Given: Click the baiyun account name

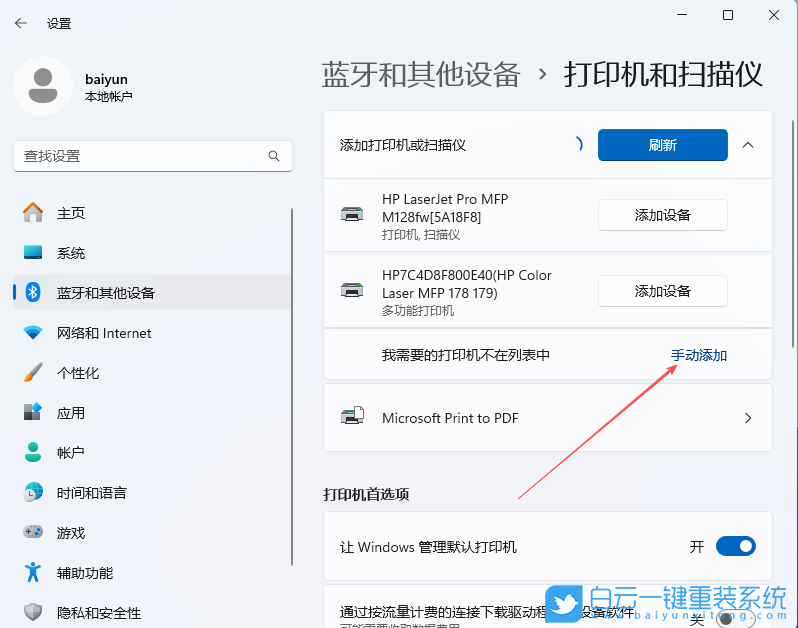Looking at the screenshot, I should pyautogui.click(x=106, y=79).
